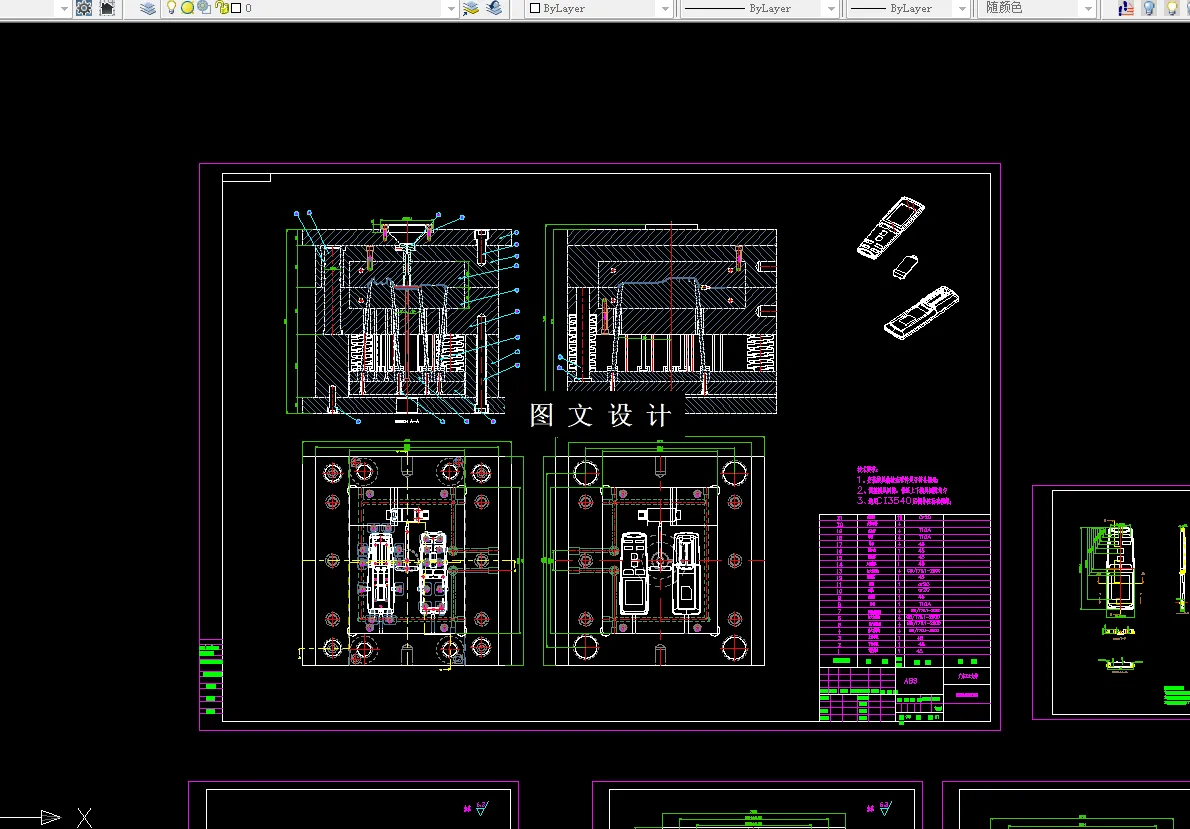Click the blue lightbulb layer tool icon
This screenshot has width=1190, height=829.
pyautogui.click(x=1149, y=8)
